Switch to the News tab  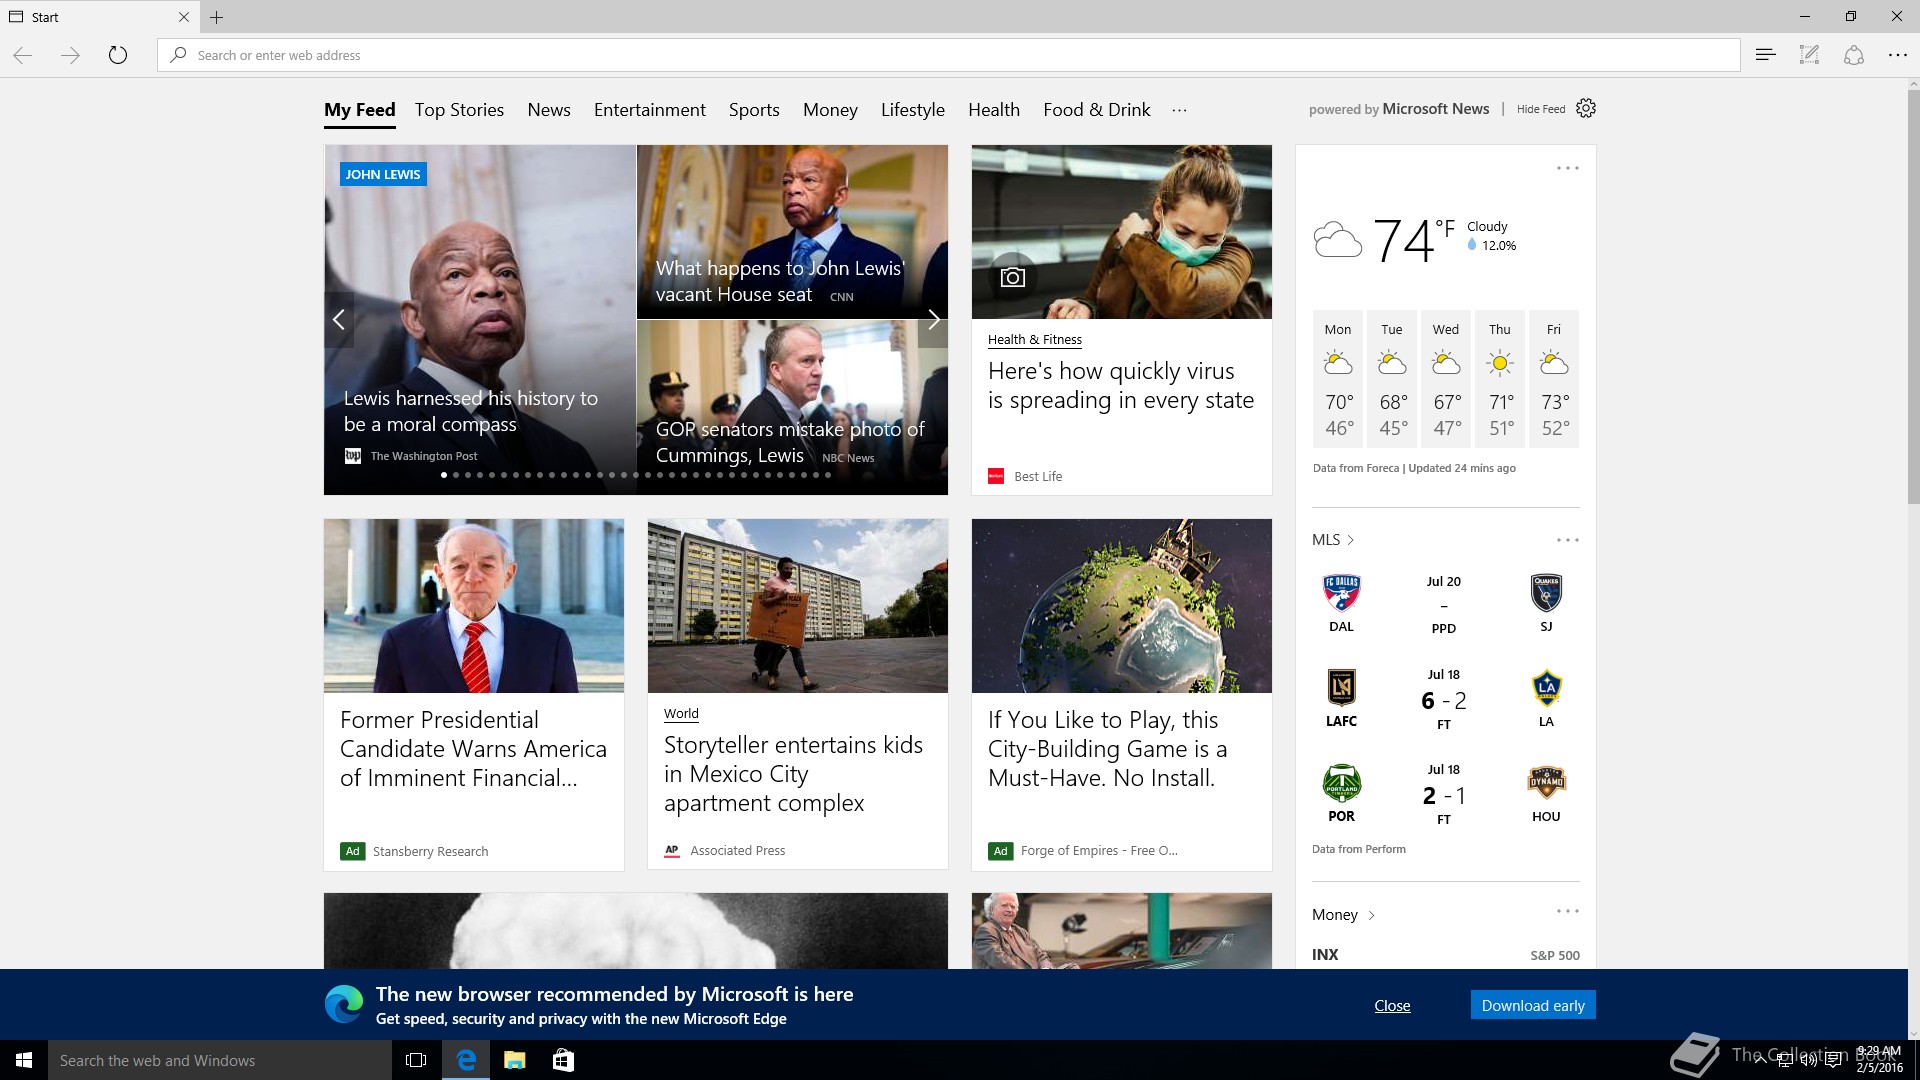[549, 110]
